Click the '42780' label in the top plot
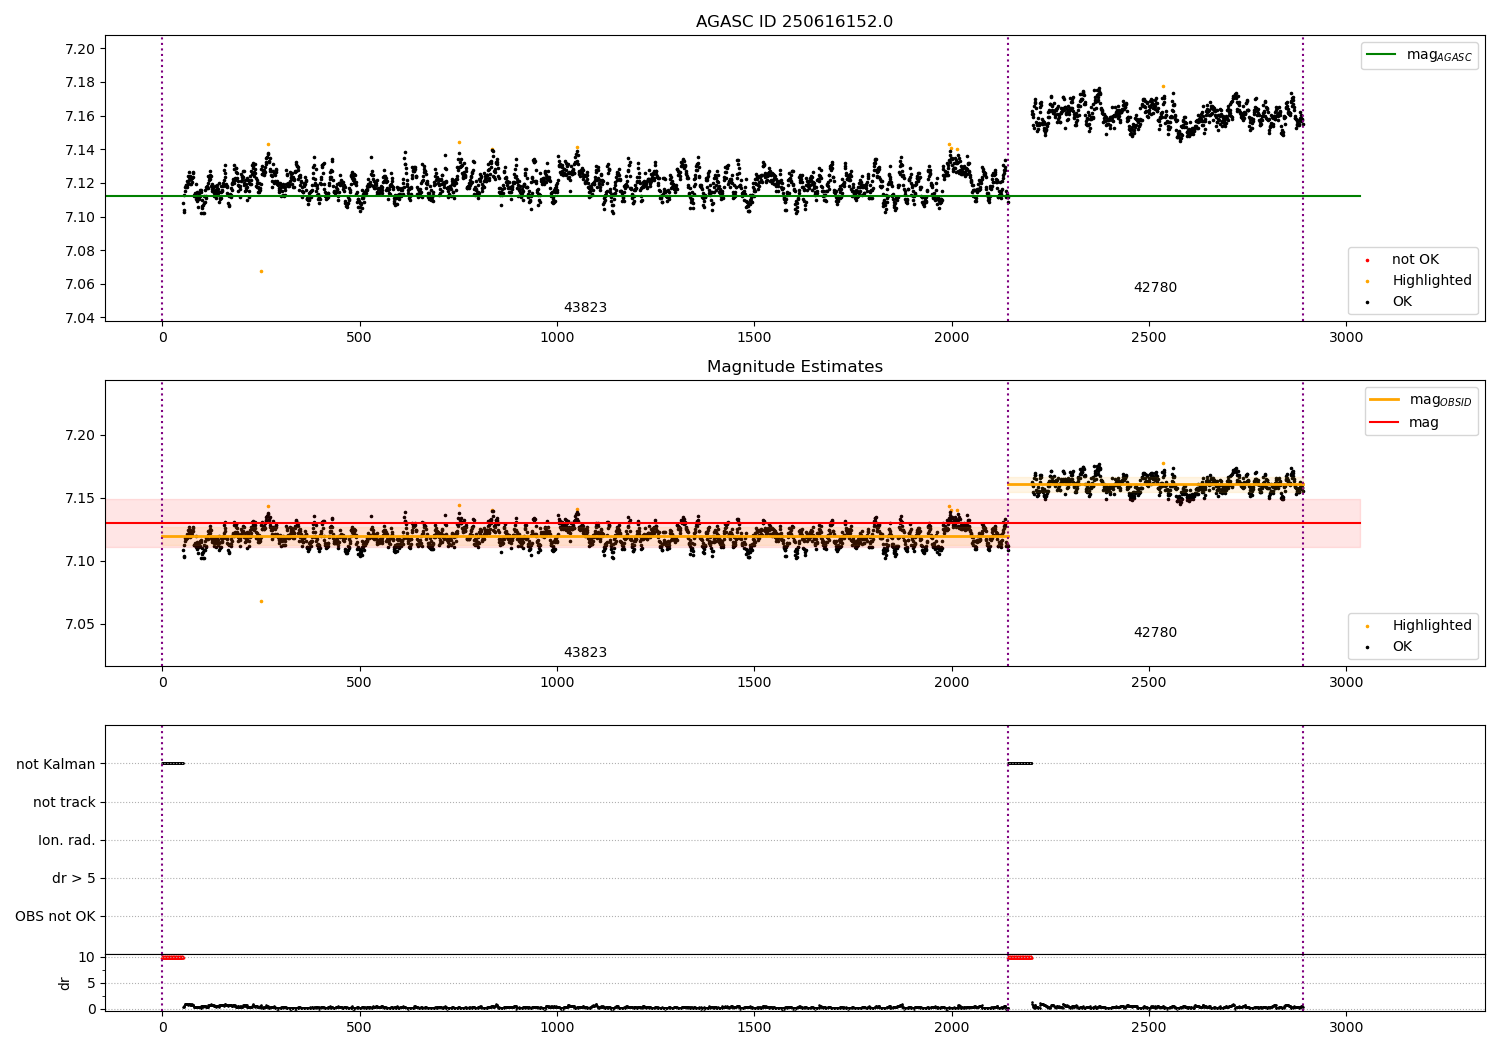 (x=1155, y=288)
